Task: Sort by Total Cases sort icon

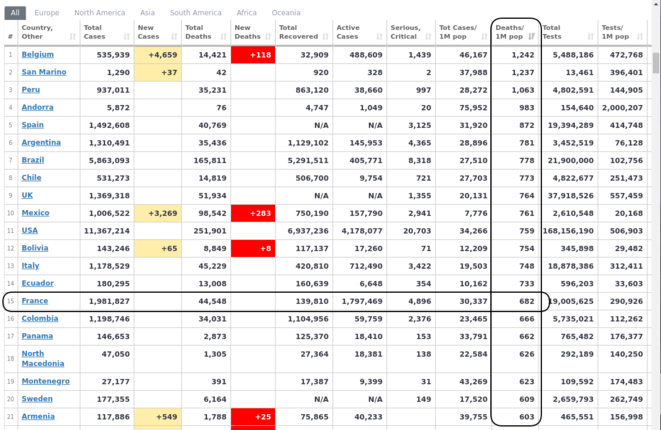Action: click(126, 37)
